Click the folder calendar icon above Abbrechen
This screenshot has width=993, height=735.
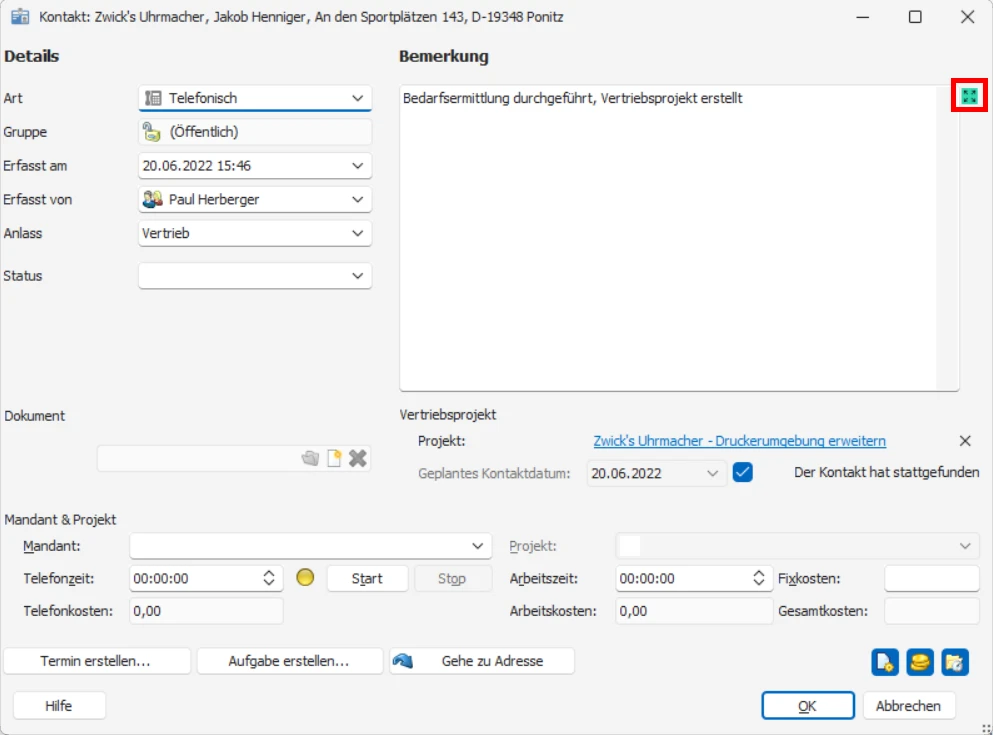tap(954, 662)
